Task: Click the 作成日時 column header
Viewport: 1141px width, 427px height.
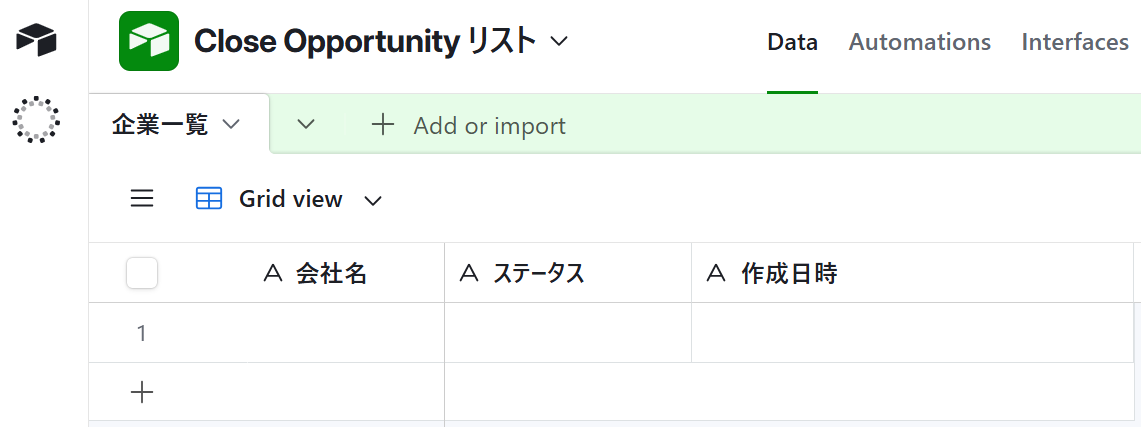Action: tap(788, 273)
